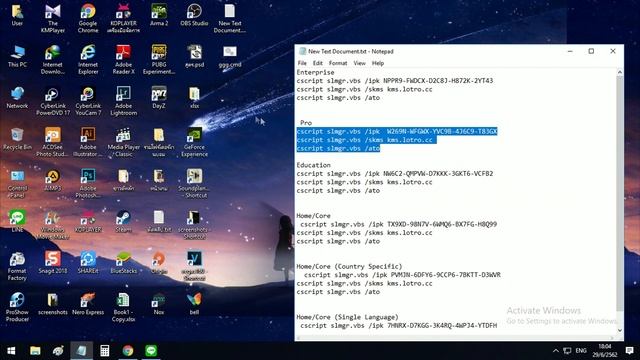
Task: Select the PUBG Experimental desktop icon
Action: [159, 60]
